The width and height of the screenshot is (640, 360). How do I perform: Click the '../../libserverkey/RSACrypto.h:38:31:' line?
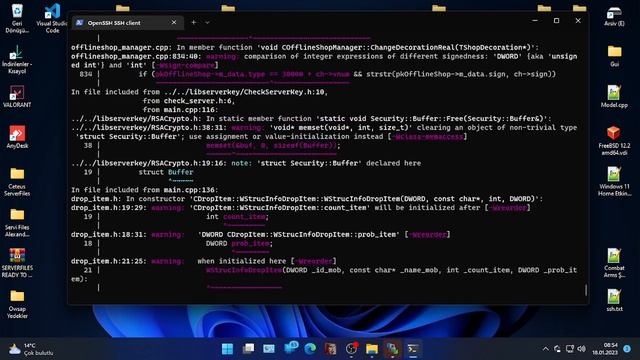(324, 132)
